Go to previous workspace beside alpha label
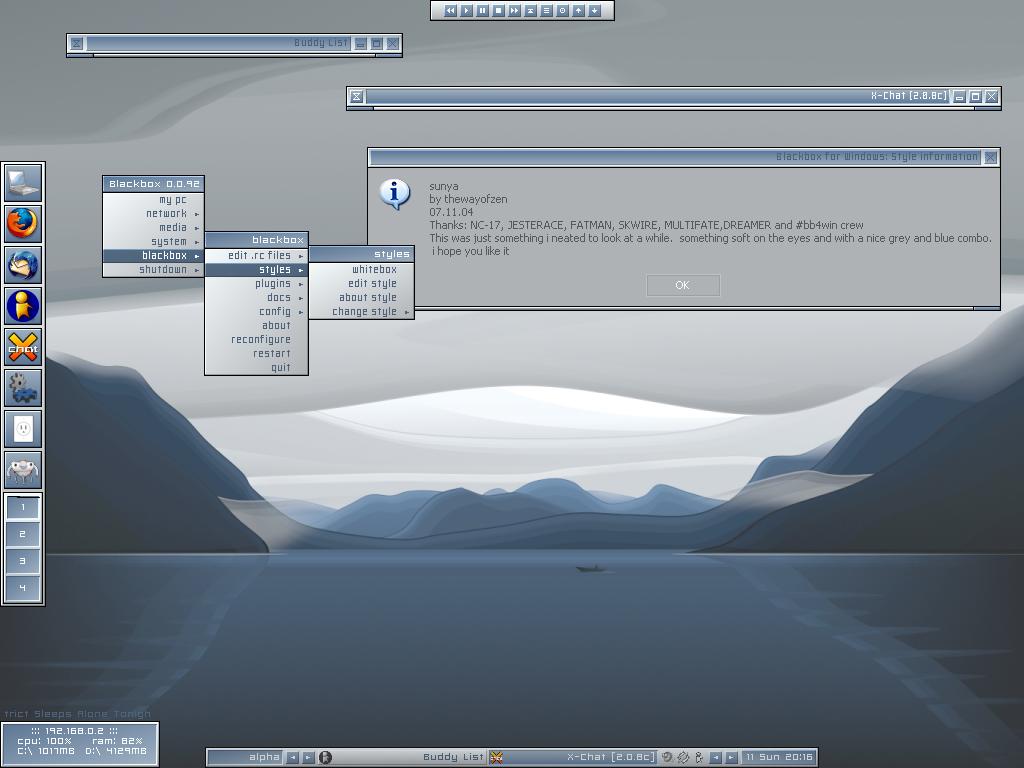This screenshot has width=1024, height=768. point(293,758)
